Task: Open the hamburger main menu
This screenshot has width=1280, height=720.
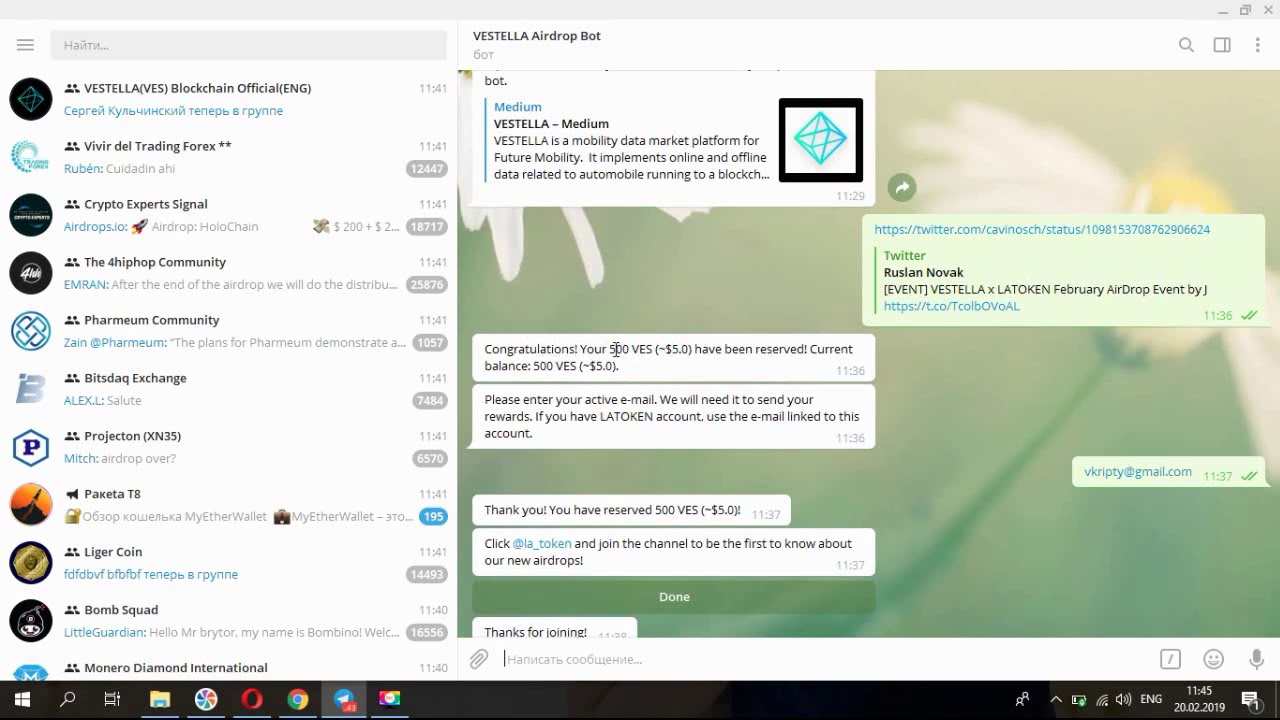Action: (25, 45)
